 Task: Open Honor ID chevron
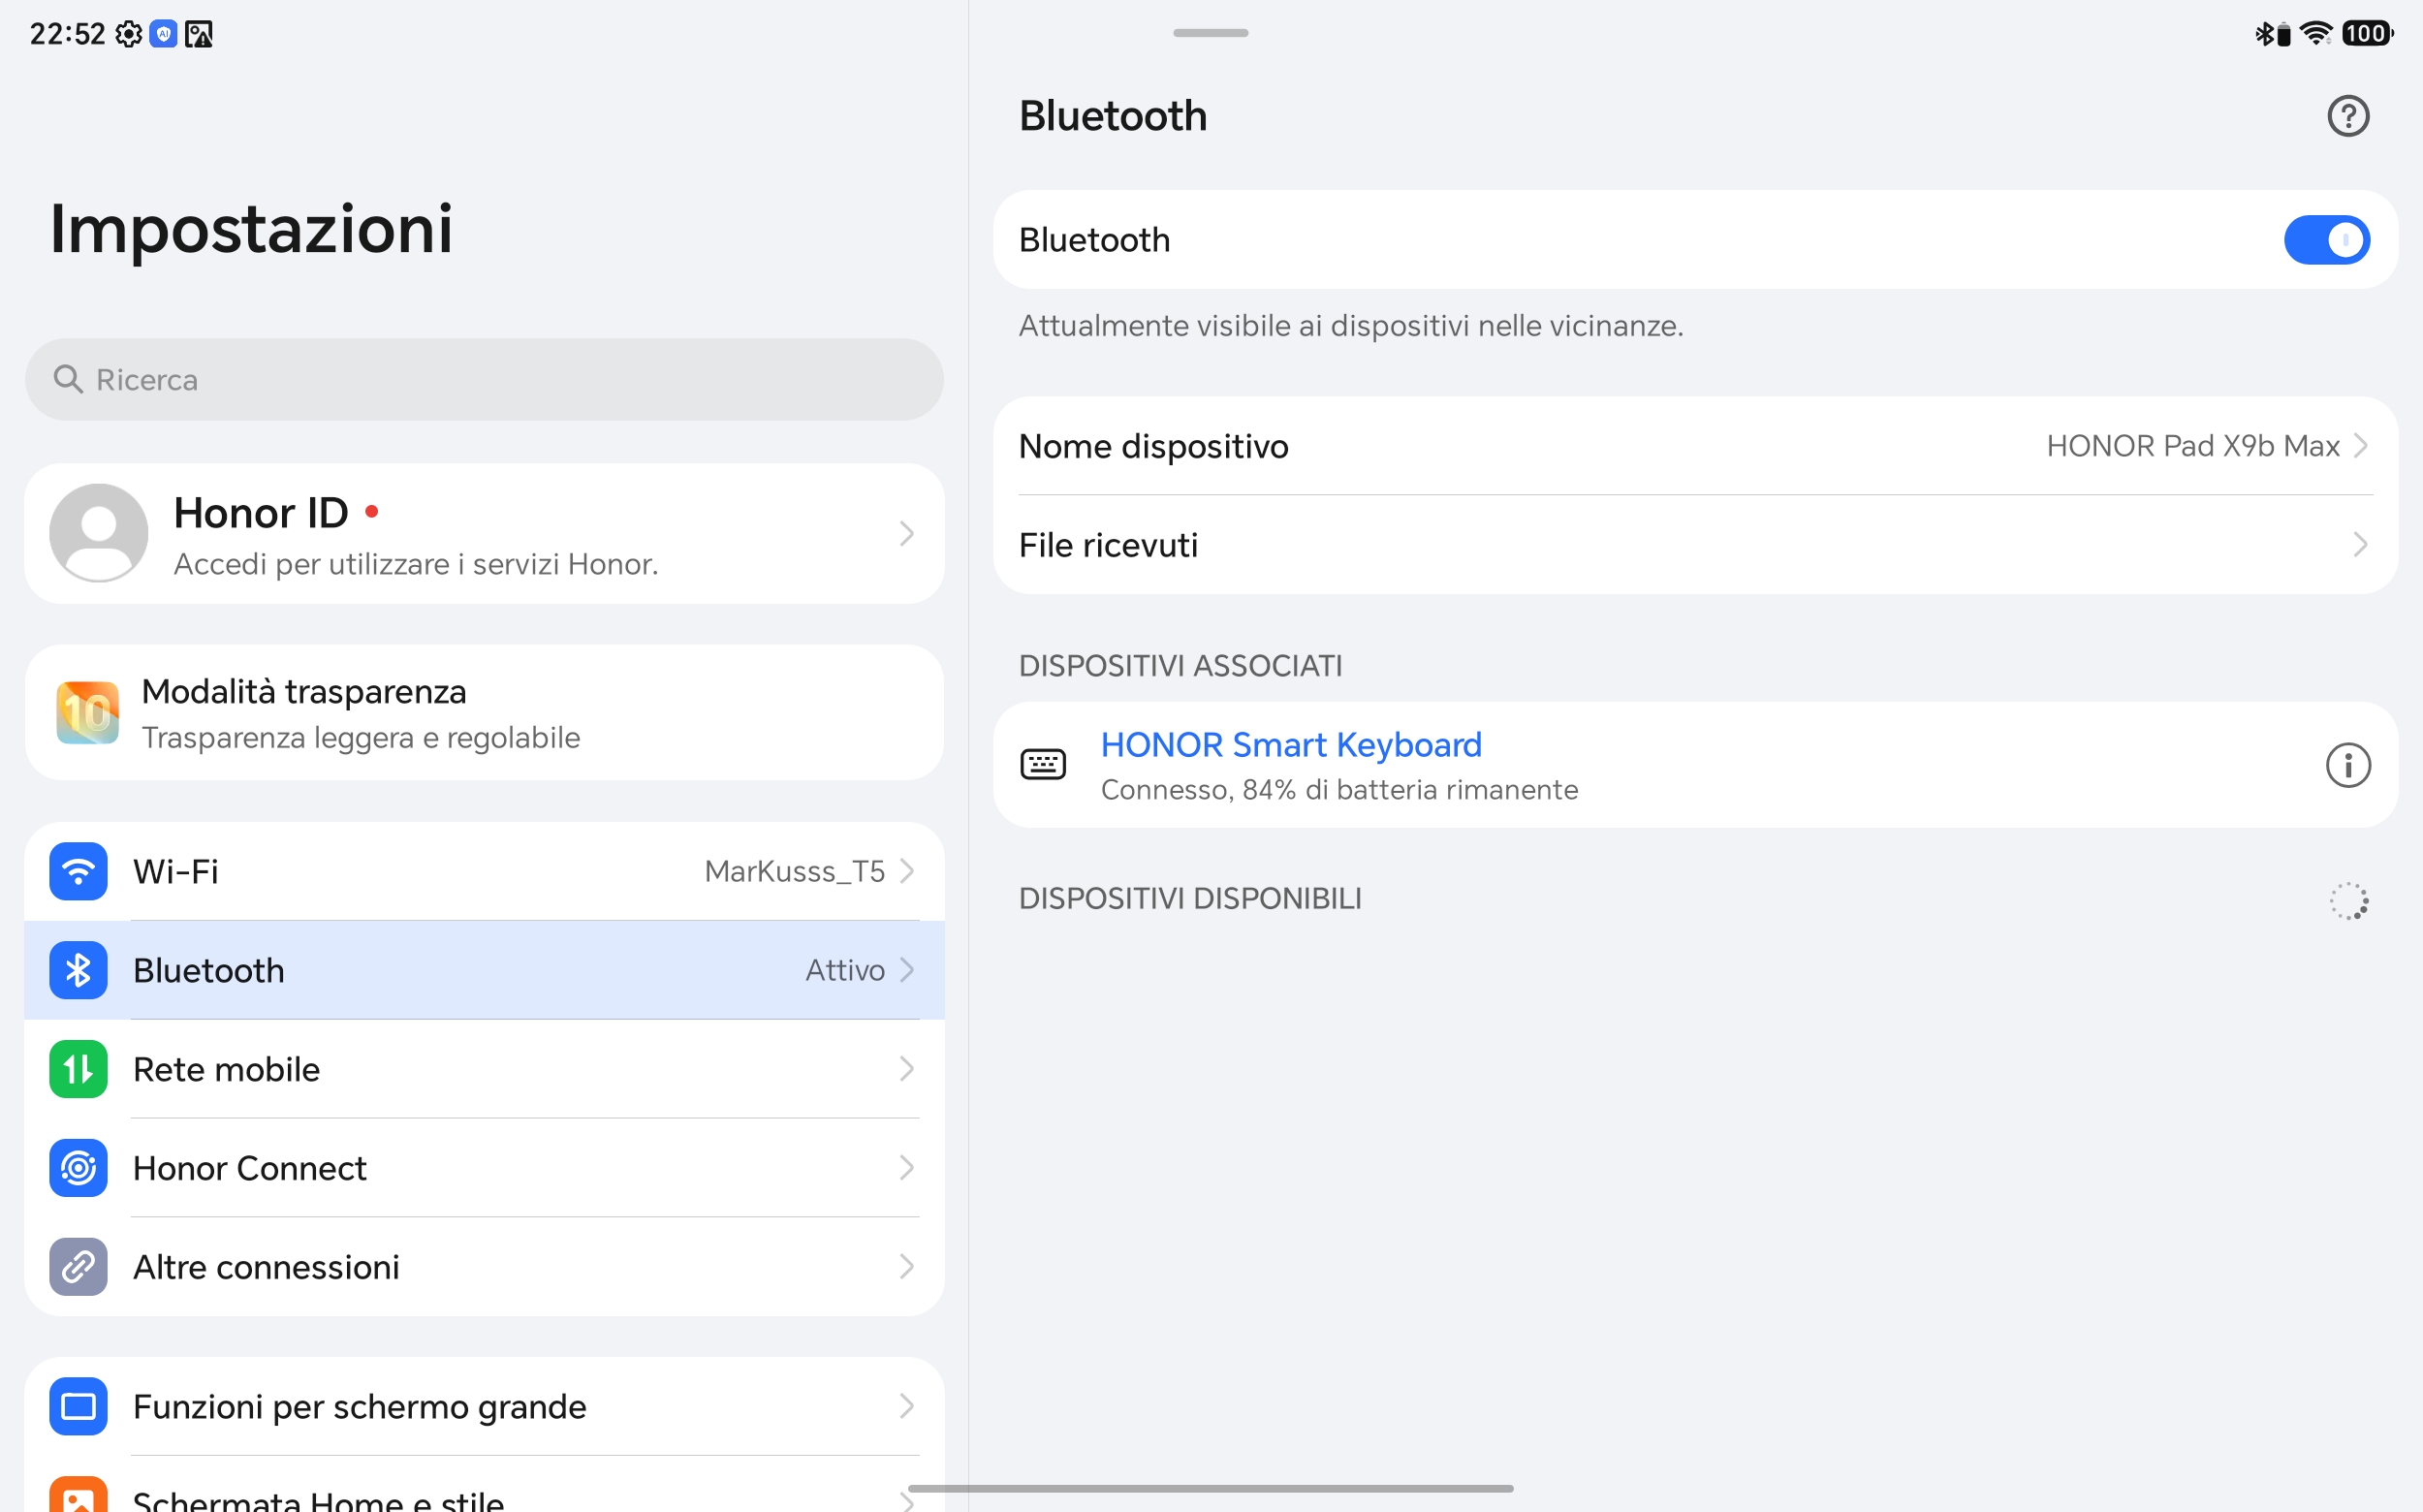click(x=906, y=533)
